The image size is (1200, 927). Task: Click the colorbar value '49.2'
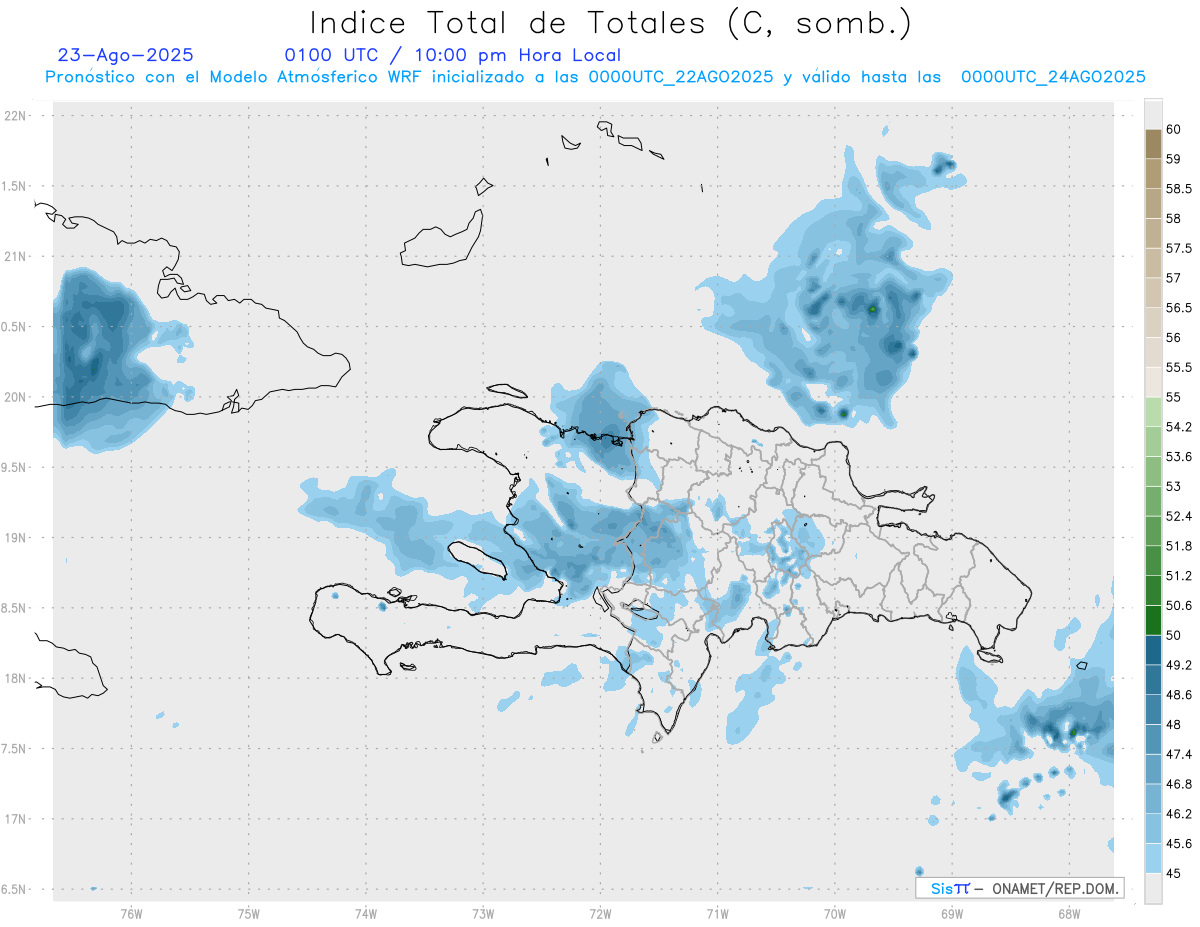coord(1179,665)
